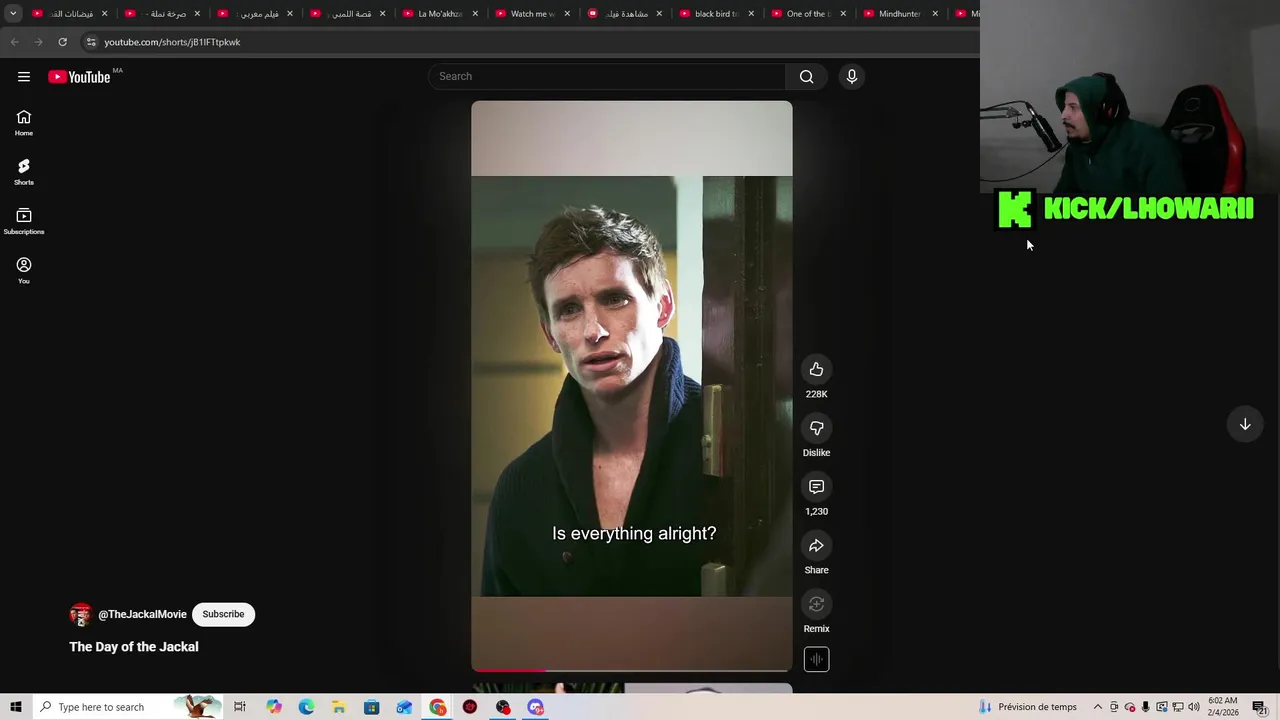Open the You section in sidebar
Viewport: 1280px width, 720px height.
pos(24,270)
